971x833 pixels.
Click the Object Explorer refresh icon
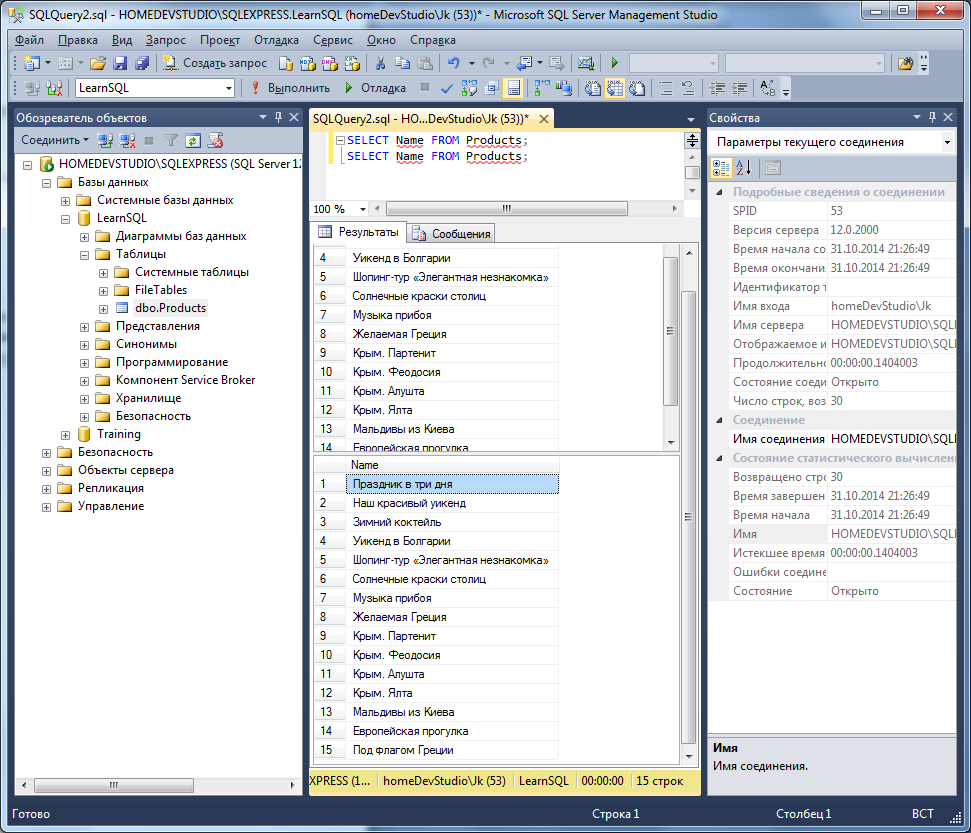[193, 141]
